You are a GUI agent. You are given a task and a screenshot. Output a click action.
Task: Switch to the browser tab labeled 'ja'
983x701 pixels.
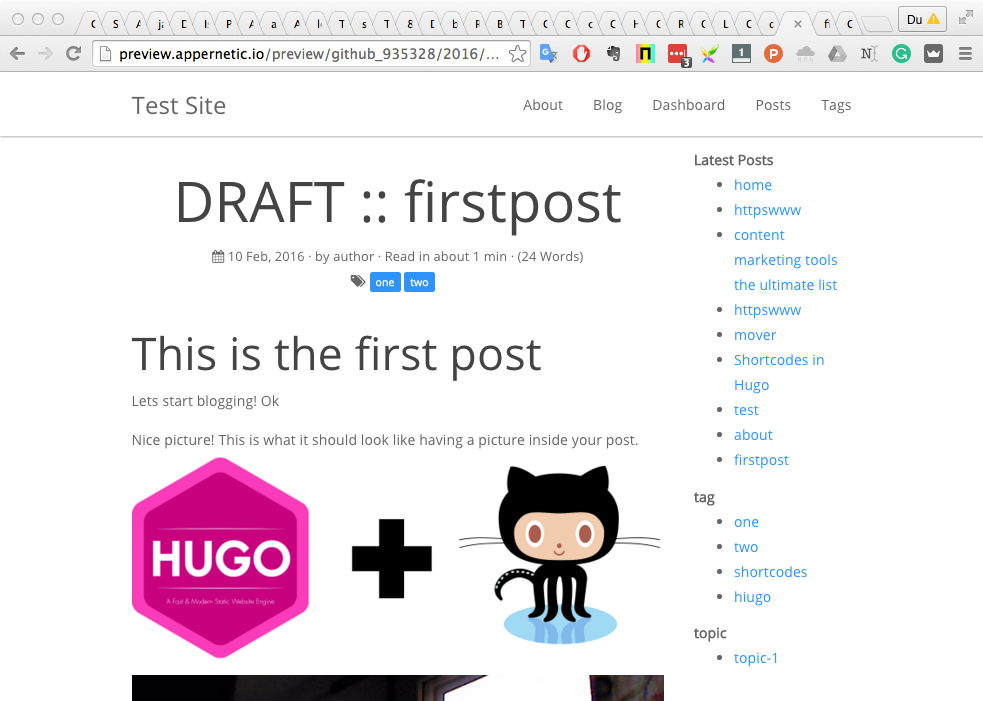[160, 24]
